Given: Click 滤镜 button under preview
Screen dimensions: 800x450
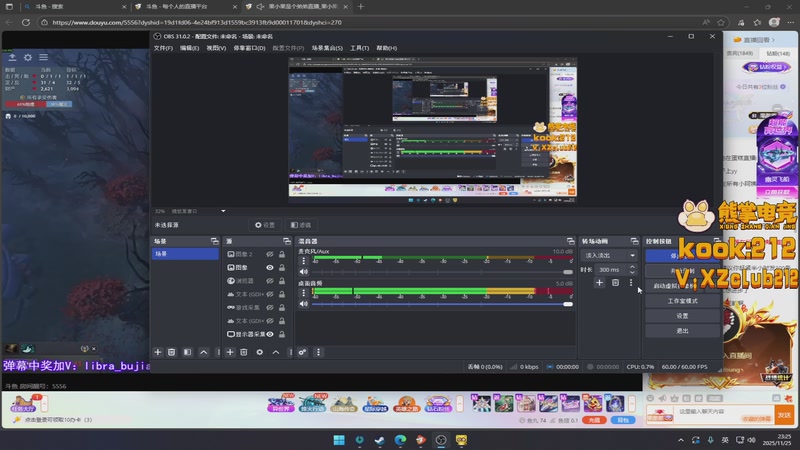Looking at the screenshot, I should pos(301,225).
